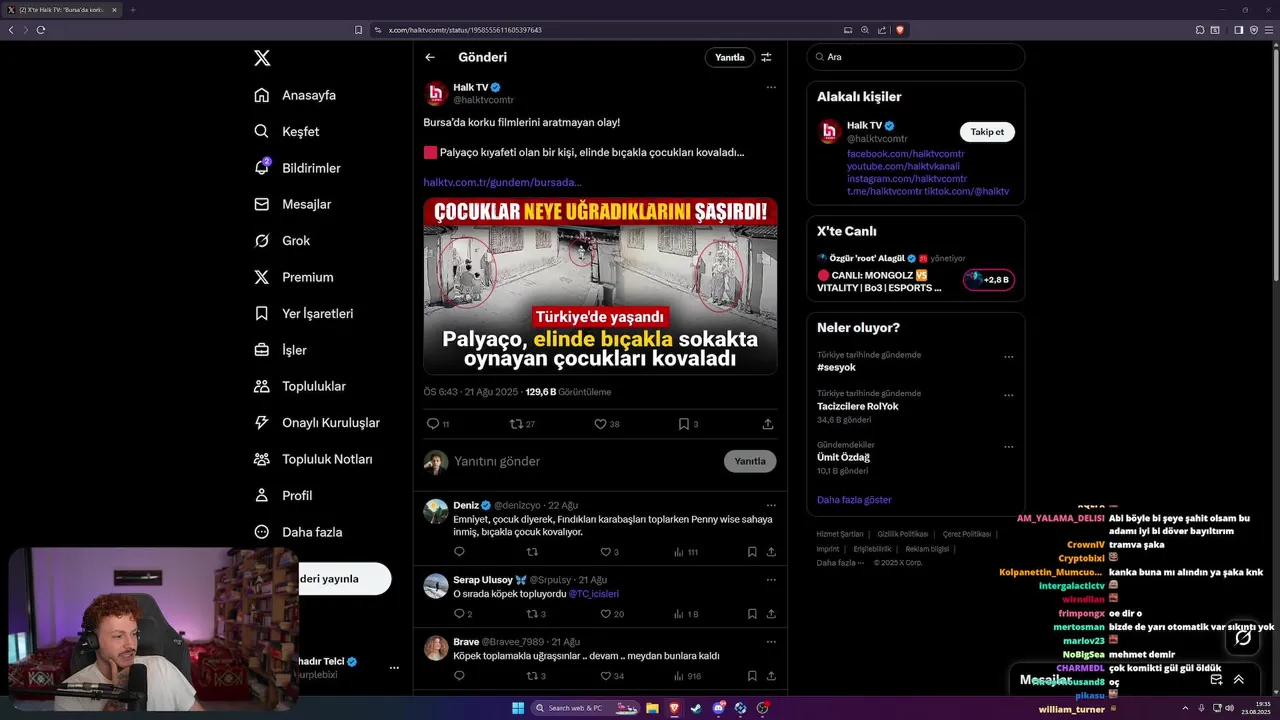
Task: Open Topluluklar communities
Action: 299,386
